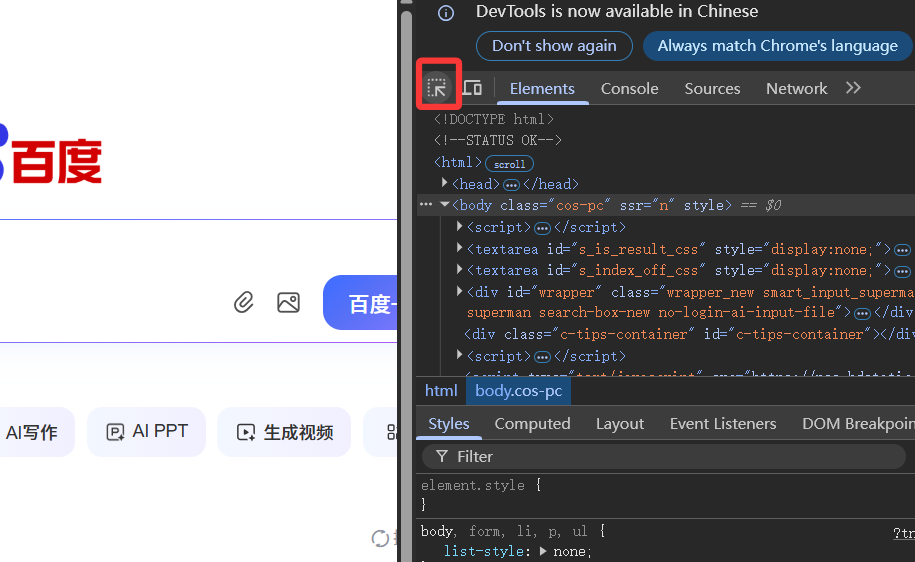
Task: Click the filter funnel icon in Styles
Action: (x=442, y=456)
